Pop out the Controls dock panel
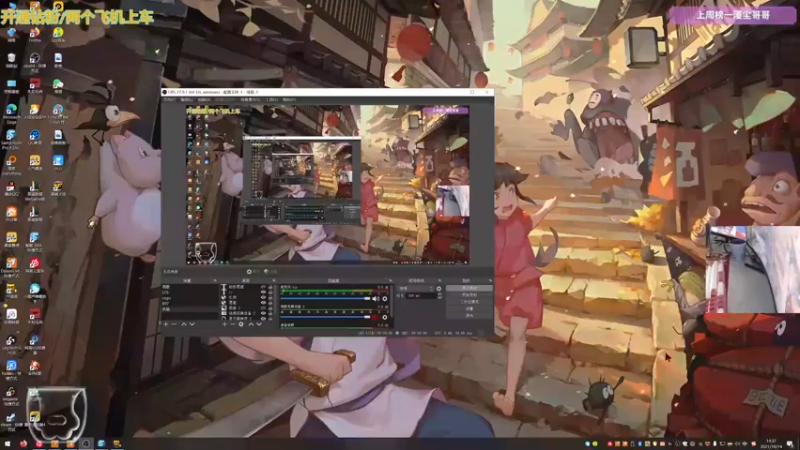This screenshot has width=800, height=450. click(x=491, y=281)
